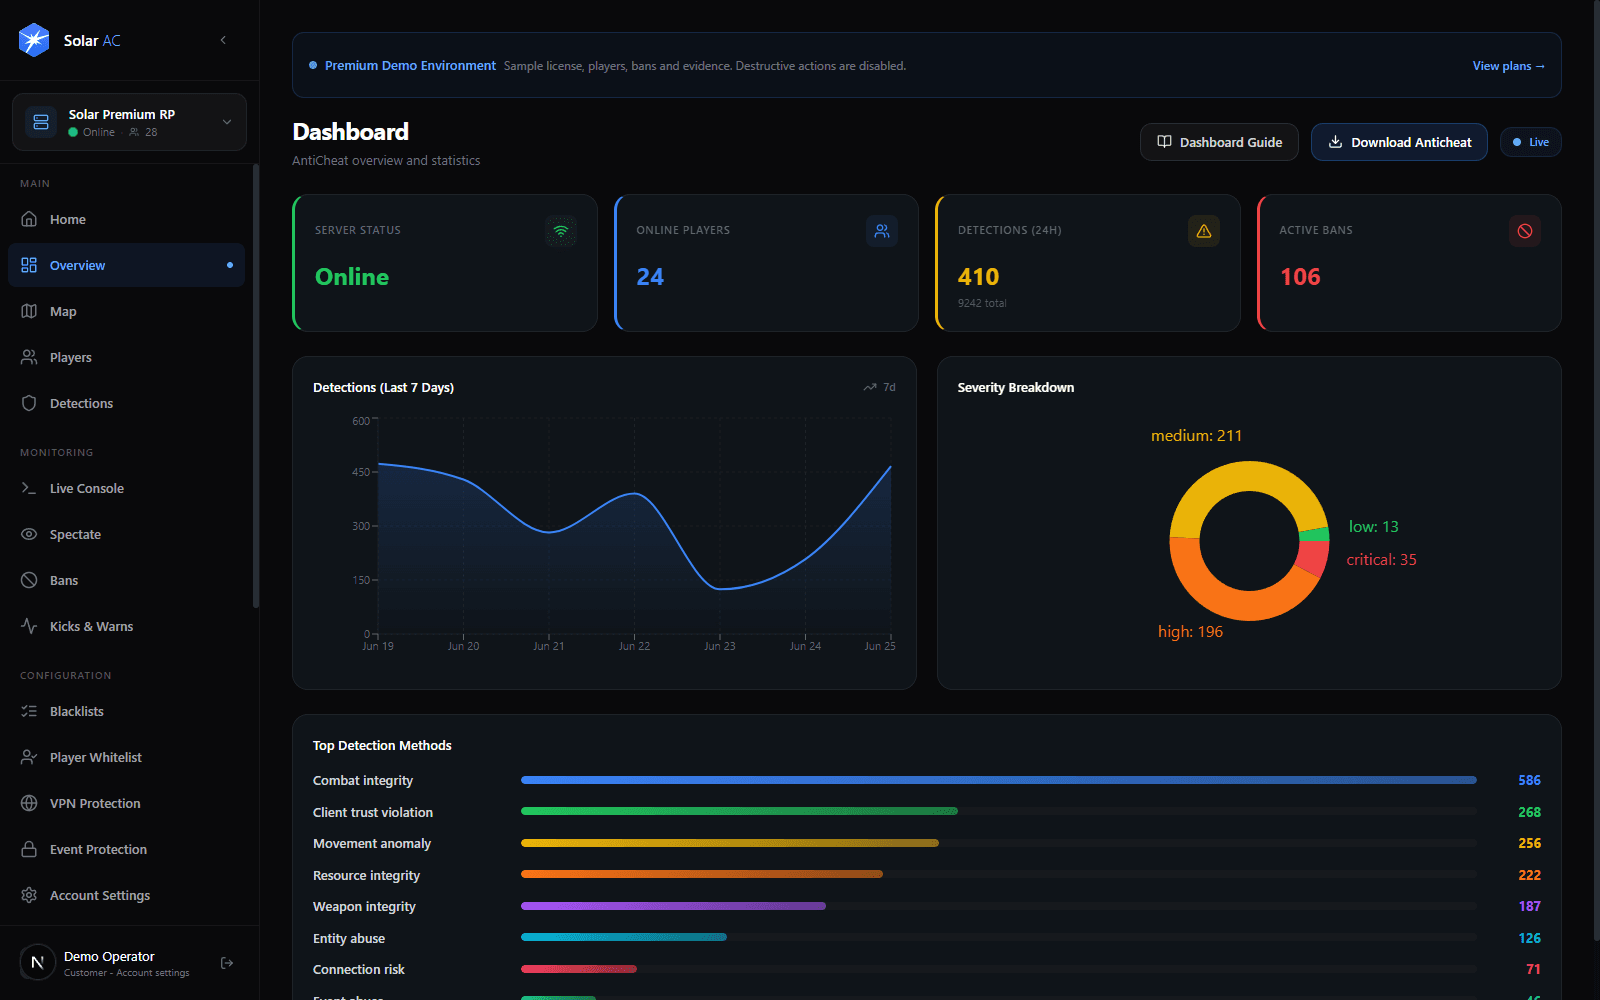Collapse the sidebar with the chevron arrow
This screenshot has width=1600, height=1000.
(223, 40)
